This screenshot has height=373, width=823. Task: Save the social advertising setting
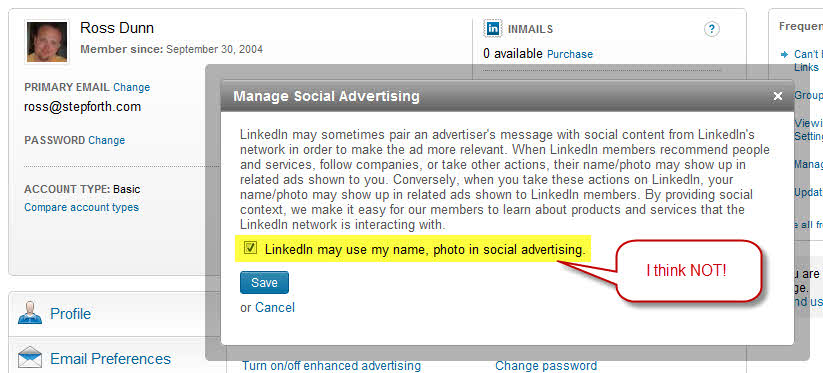point(264,283)
